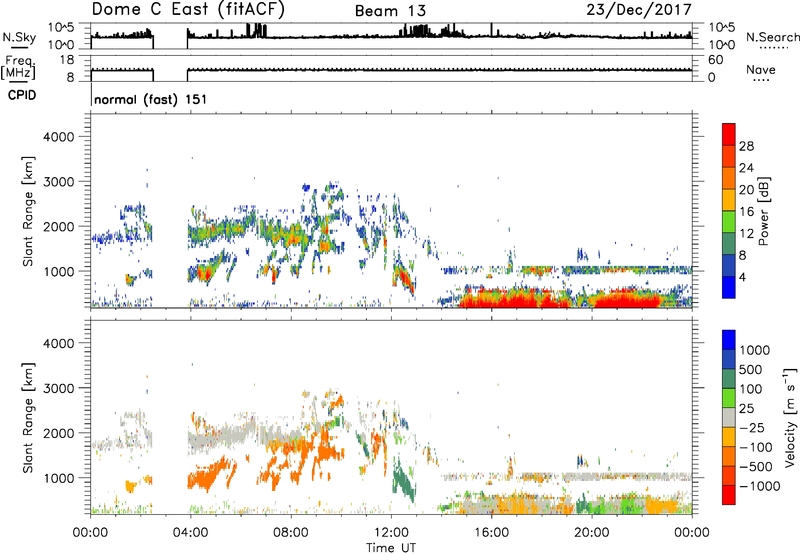The height and width of the screenshot is (554, 800).
Task: Click the 'N.Sky' axis label
Action: click(x=19, y=37)
